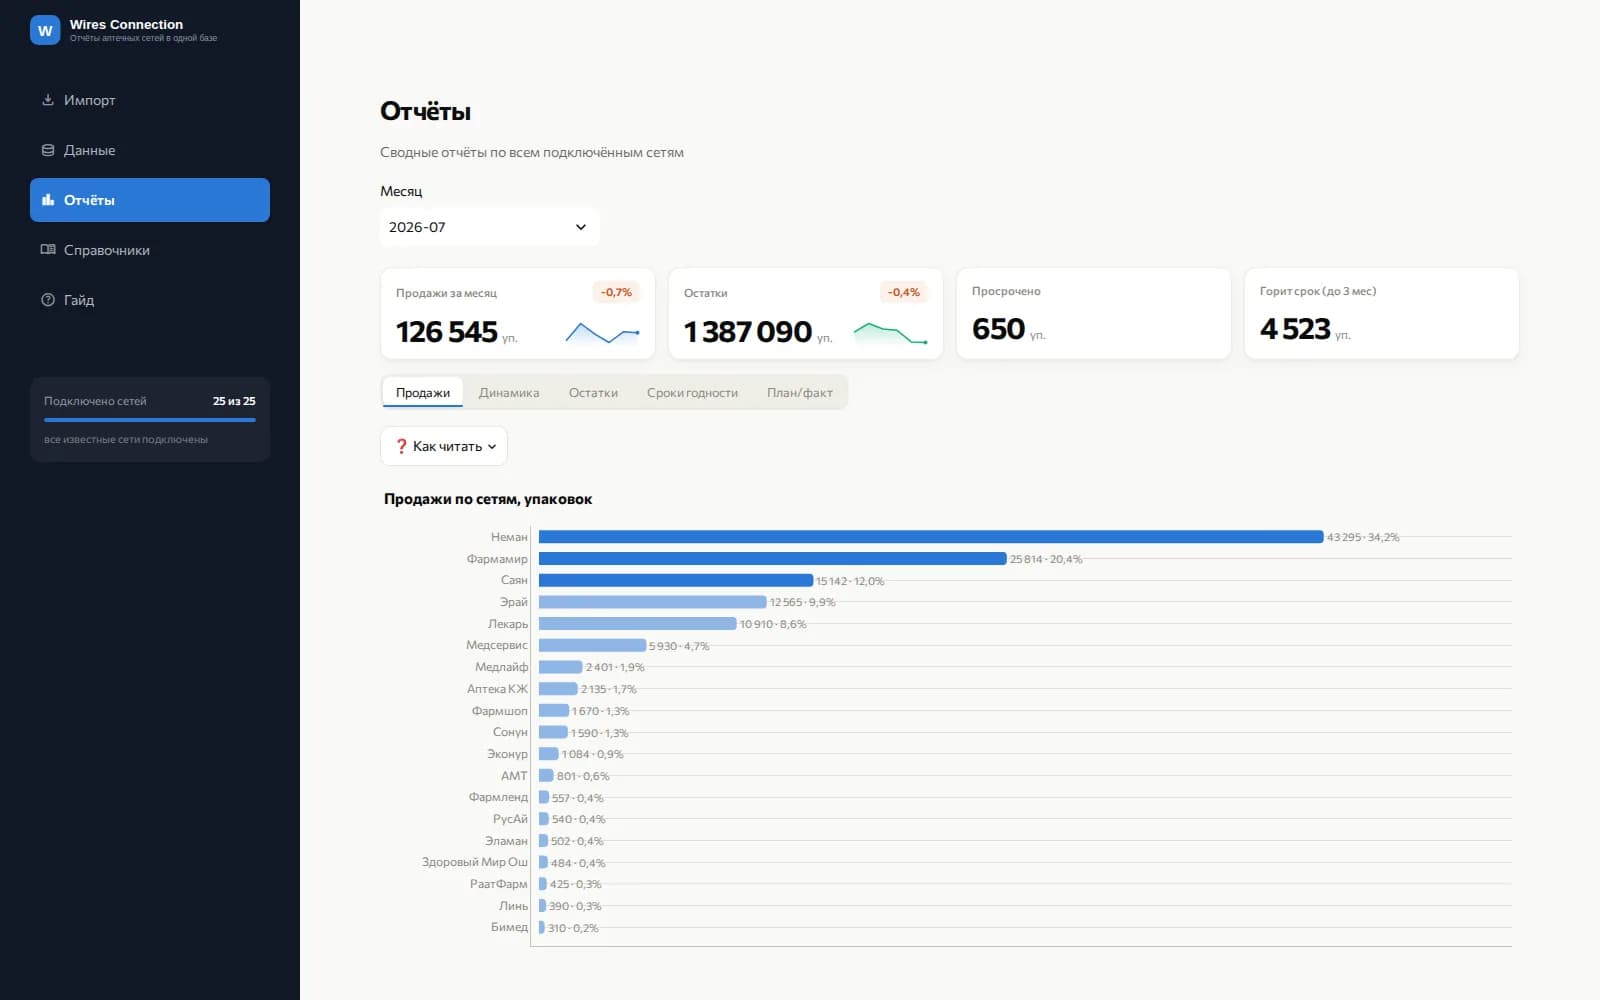This screenshot has height=1000, width=1600.
Task: Click the green sparkline in Остатки card
Action: pyautogui.click(x=891, y=333)
